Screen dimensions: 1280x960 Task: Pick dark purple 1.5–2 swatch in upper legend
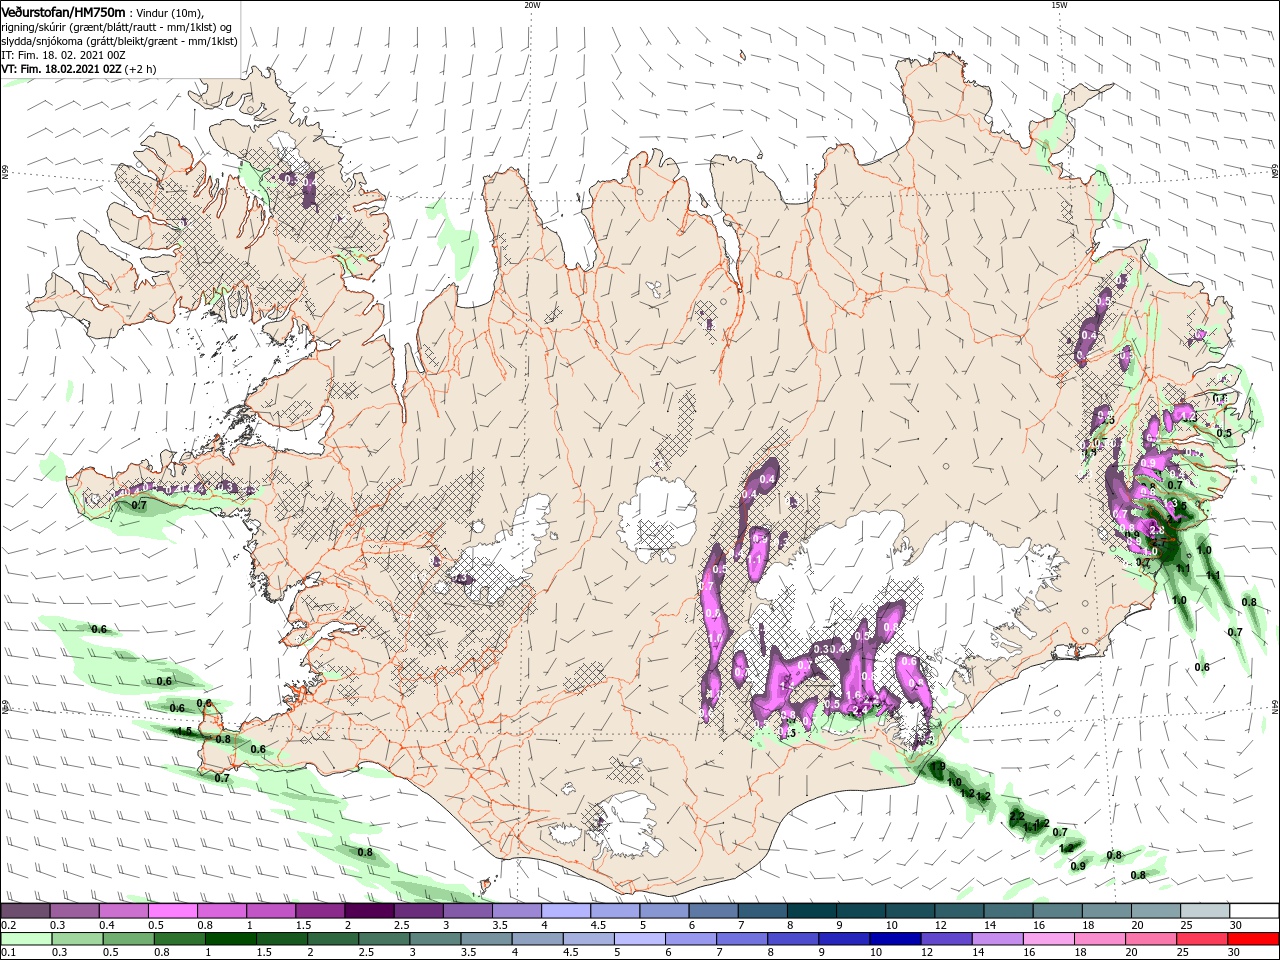tap(320, 909)
